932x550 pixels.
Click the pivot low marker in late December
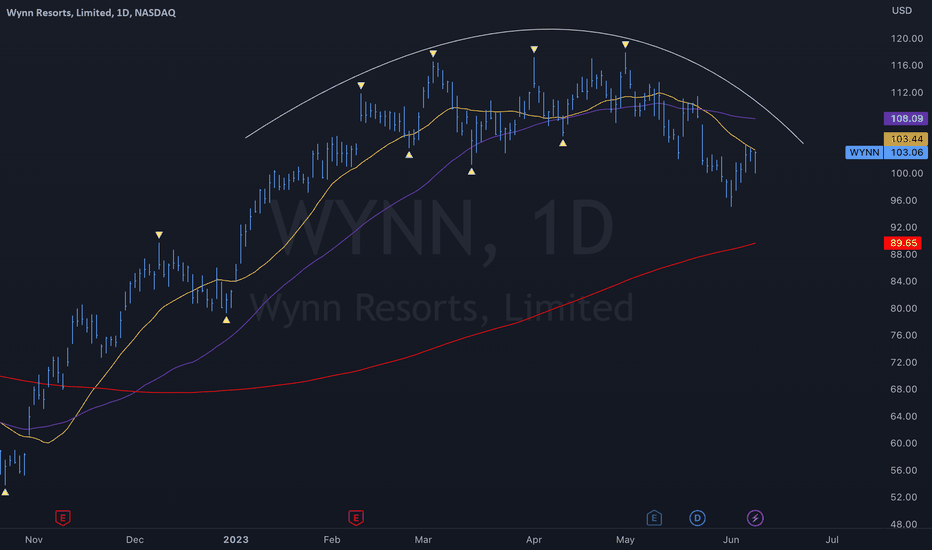[226, 320]
